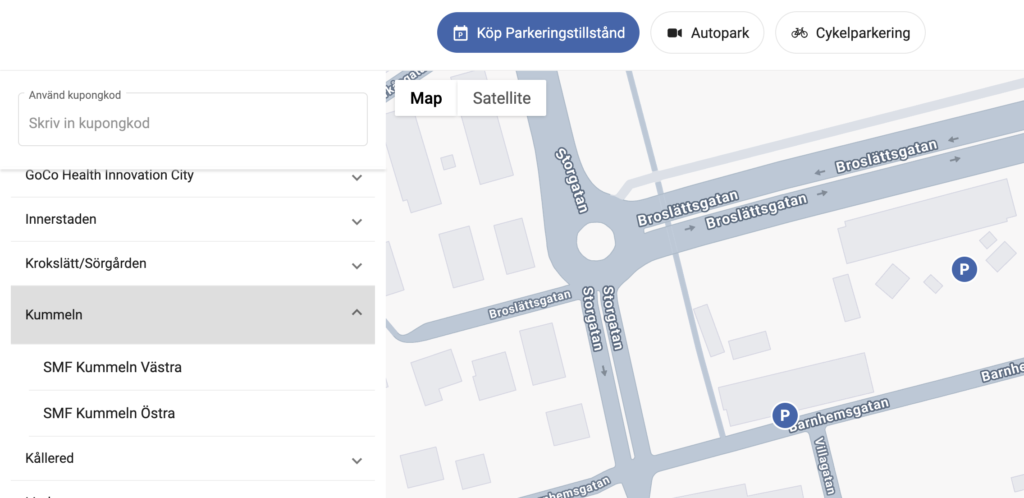Expand the Innerstaden area list
The image size is (1024, 498).
[357, 221]
